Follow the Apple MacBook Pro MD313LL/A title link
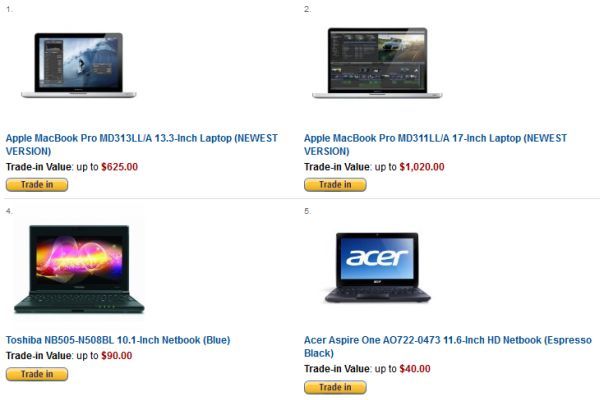The image size is (600, 400). tap(142, 144)
